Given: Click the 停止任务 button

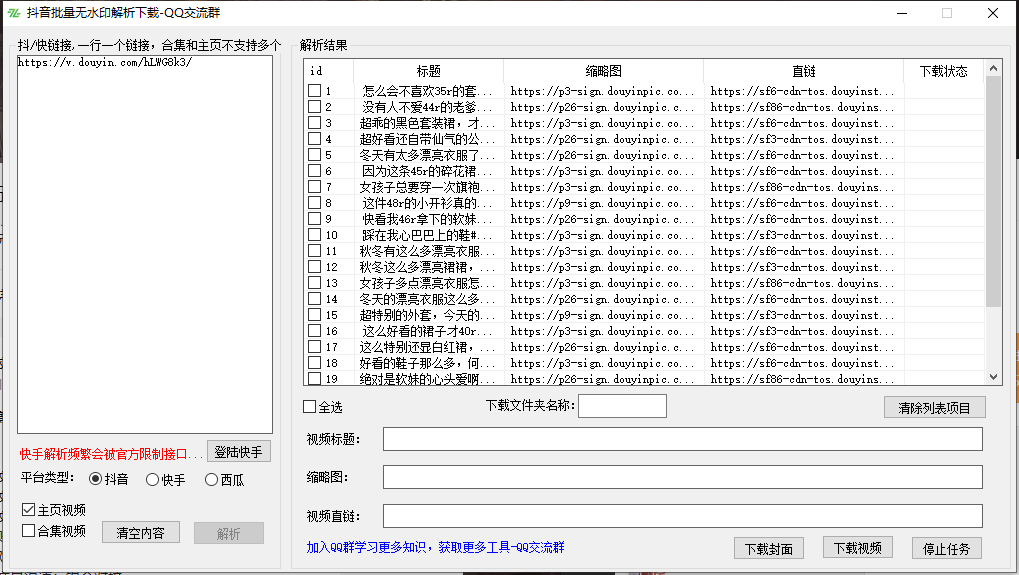Looking at the screenshot, I should [x=947, y=548].
